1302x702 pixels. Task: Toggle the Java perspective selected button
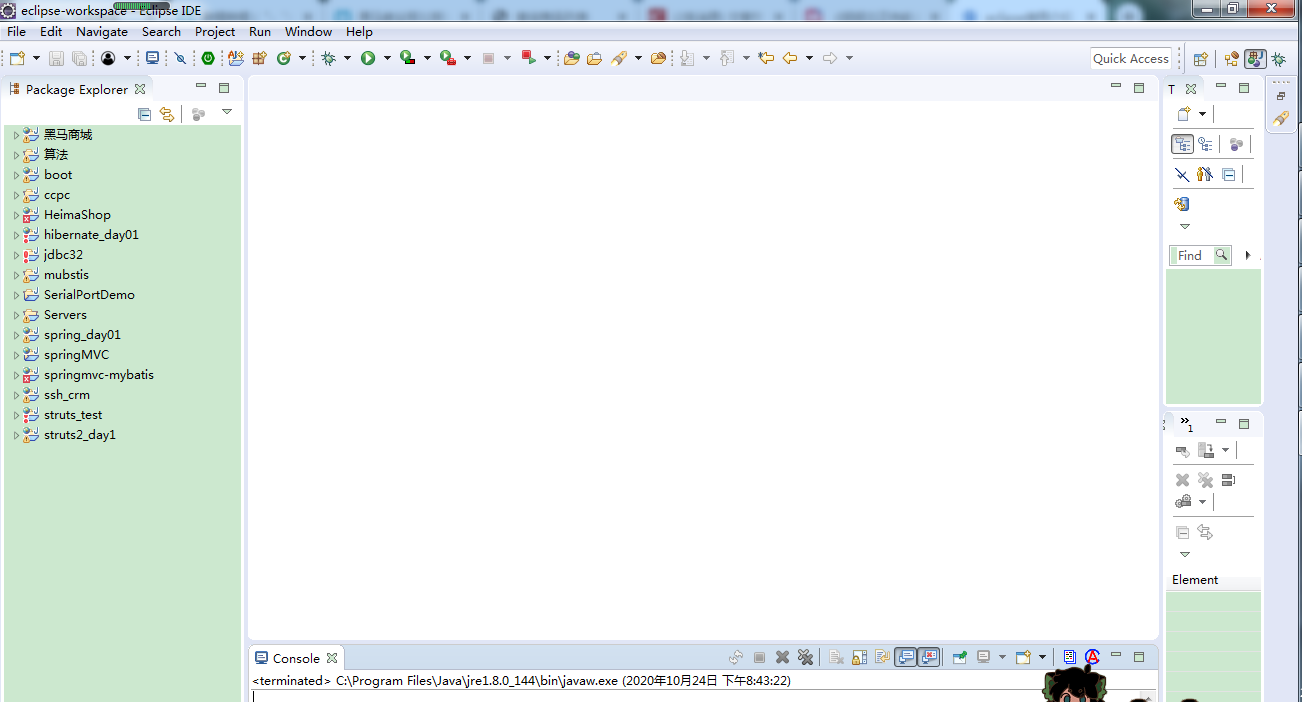(1255, 59)
